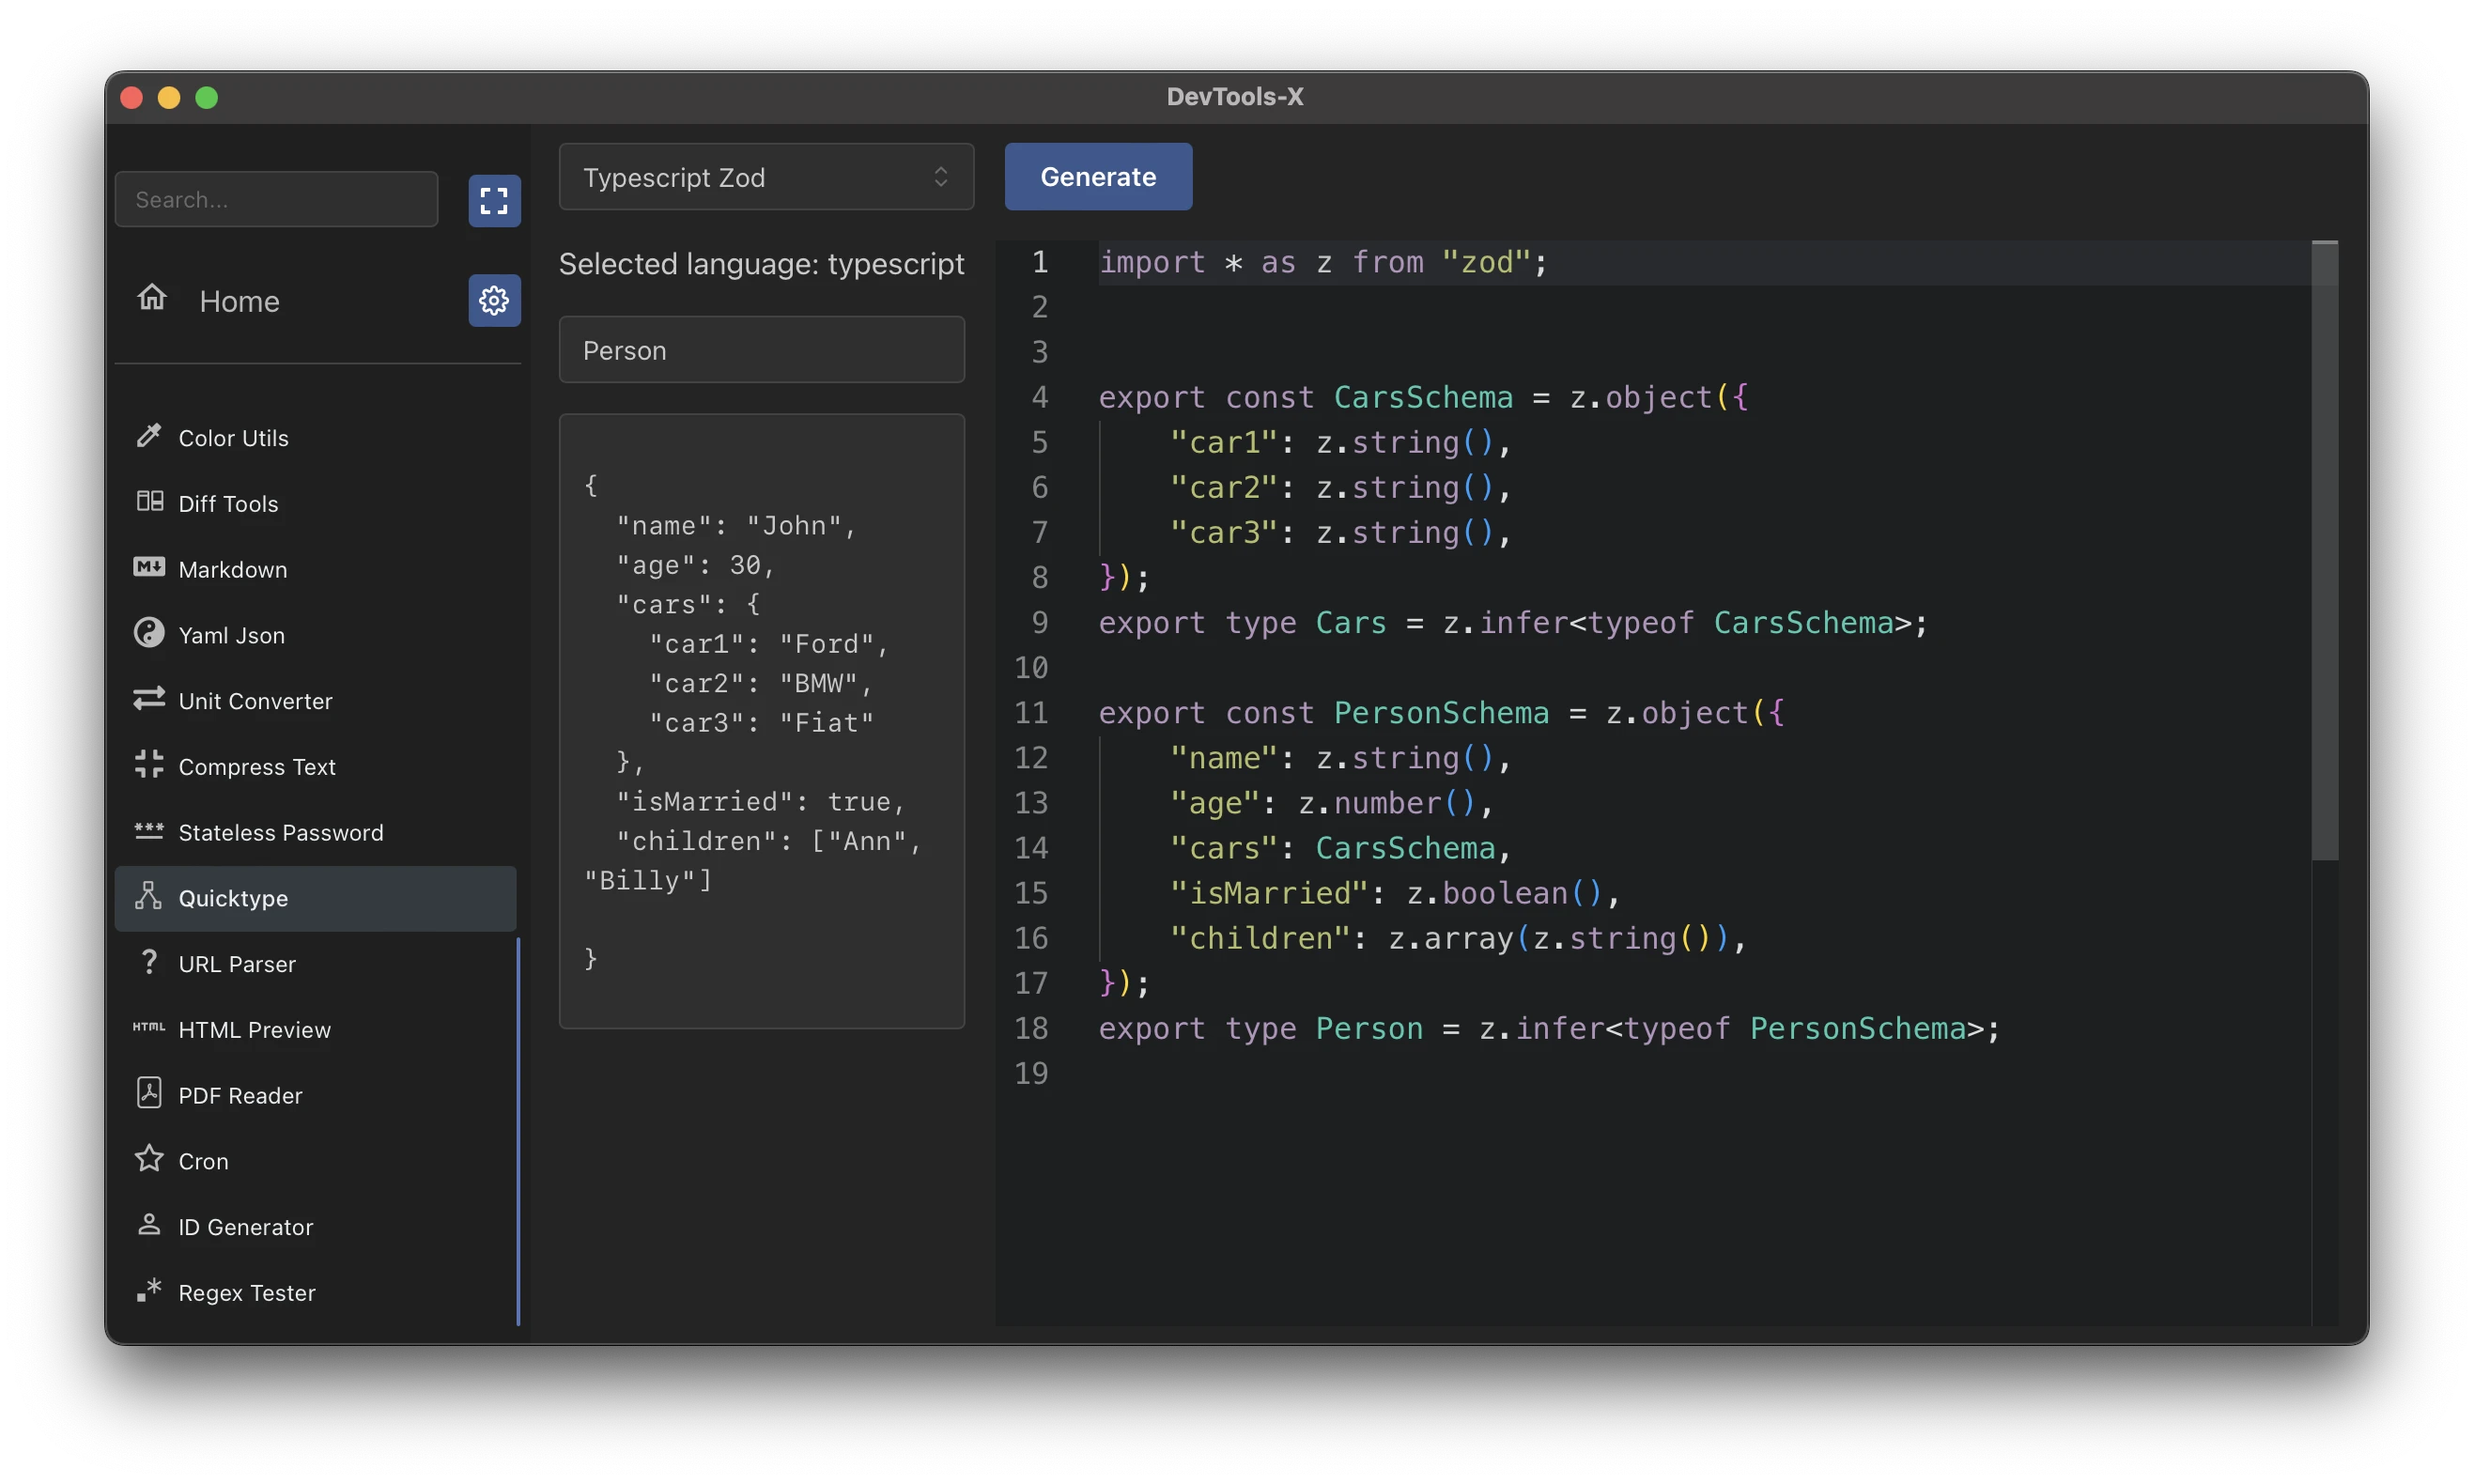The image size is (2474, 1484).
Task: Click the Markdown icon in sidebar
Action: [149, 568]
